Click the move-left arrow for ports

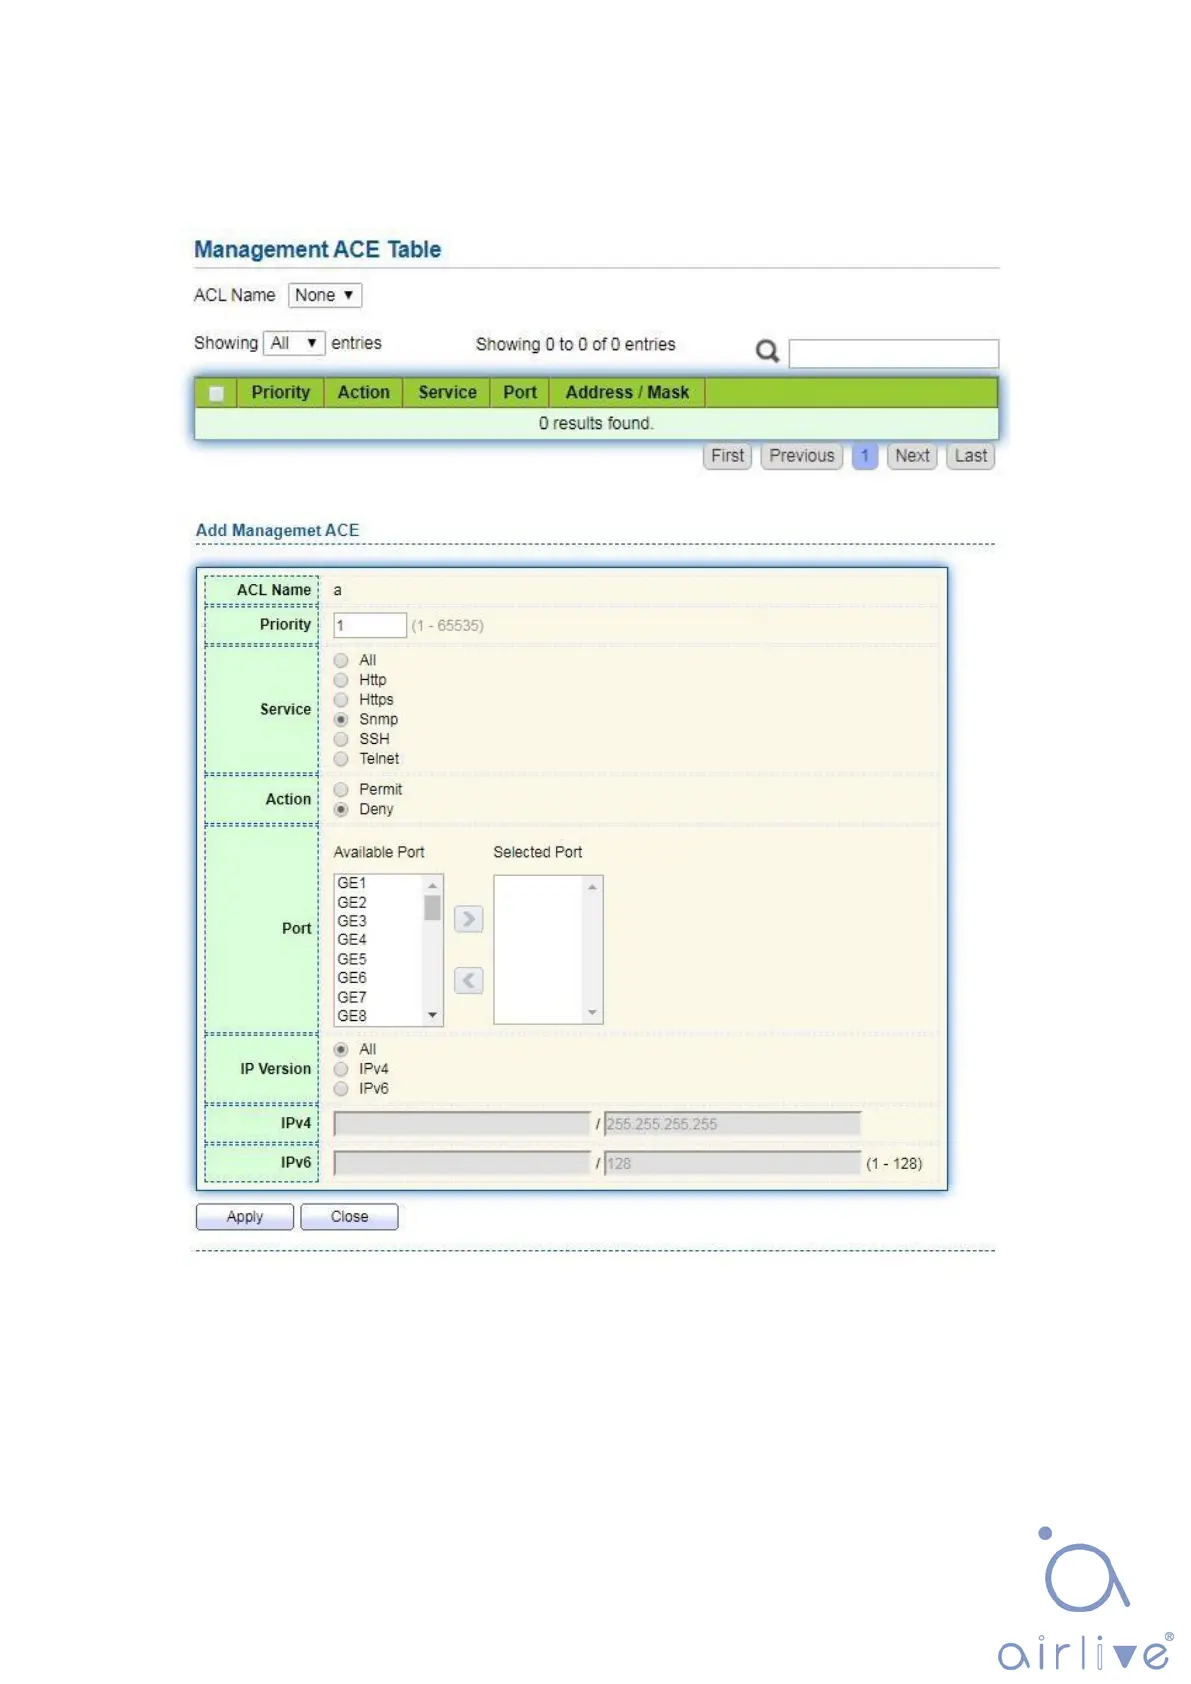(468, 980)
